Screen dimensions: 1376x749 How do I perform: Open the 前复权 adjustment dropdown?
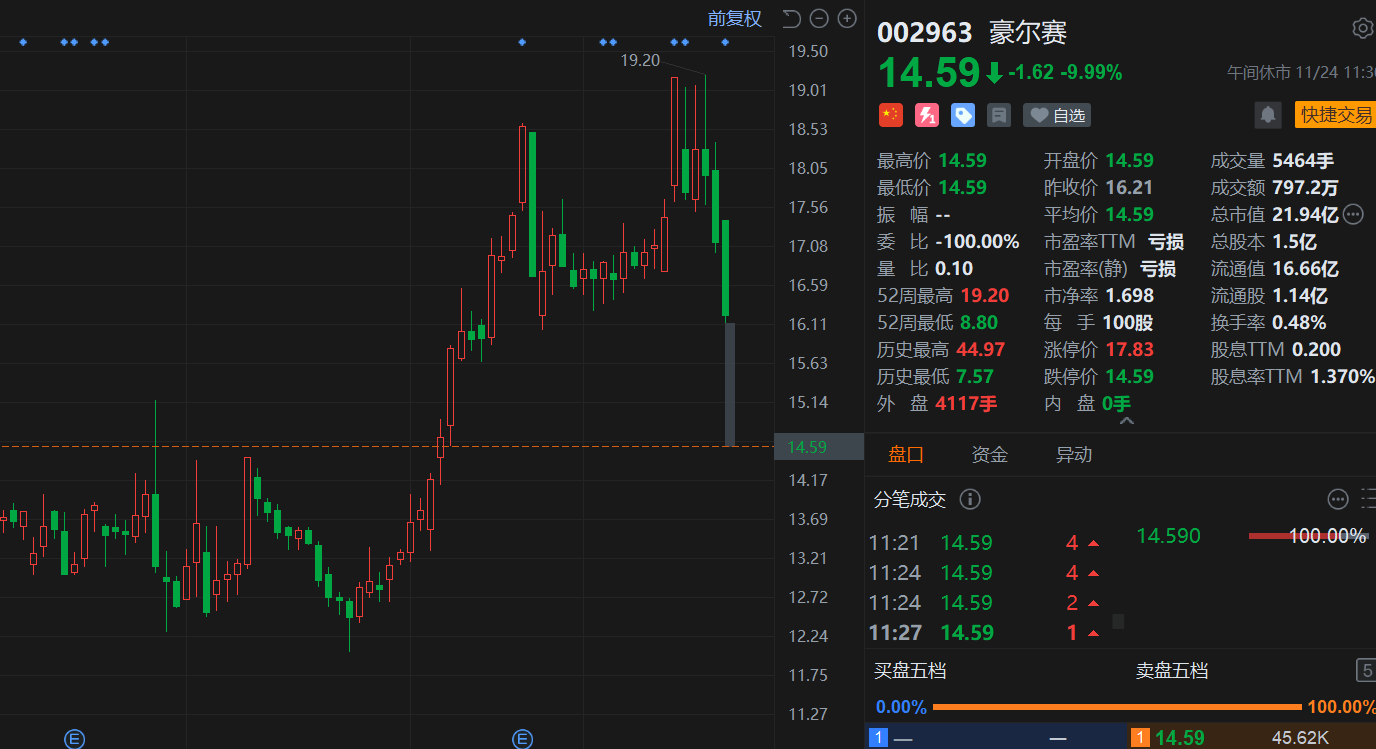coord(734,18)
